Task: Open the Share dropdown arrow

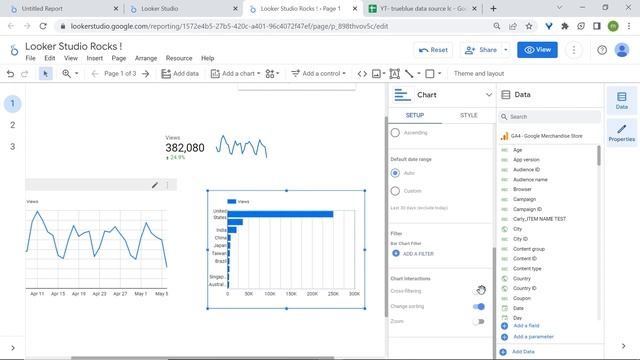Action: pos(506,50)
